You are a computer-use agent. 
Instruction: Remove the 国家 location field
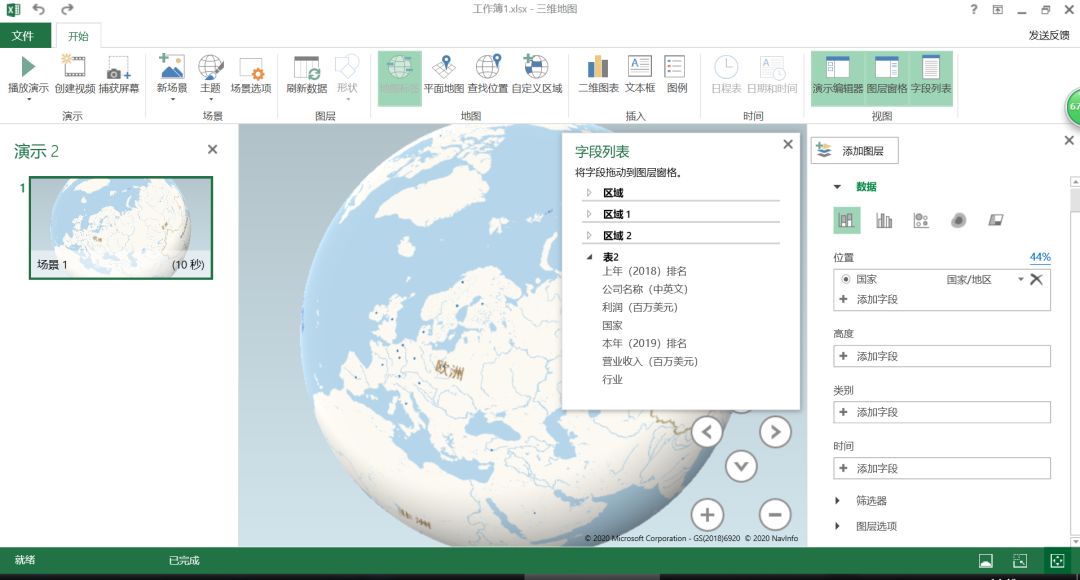click(1036, 279)
